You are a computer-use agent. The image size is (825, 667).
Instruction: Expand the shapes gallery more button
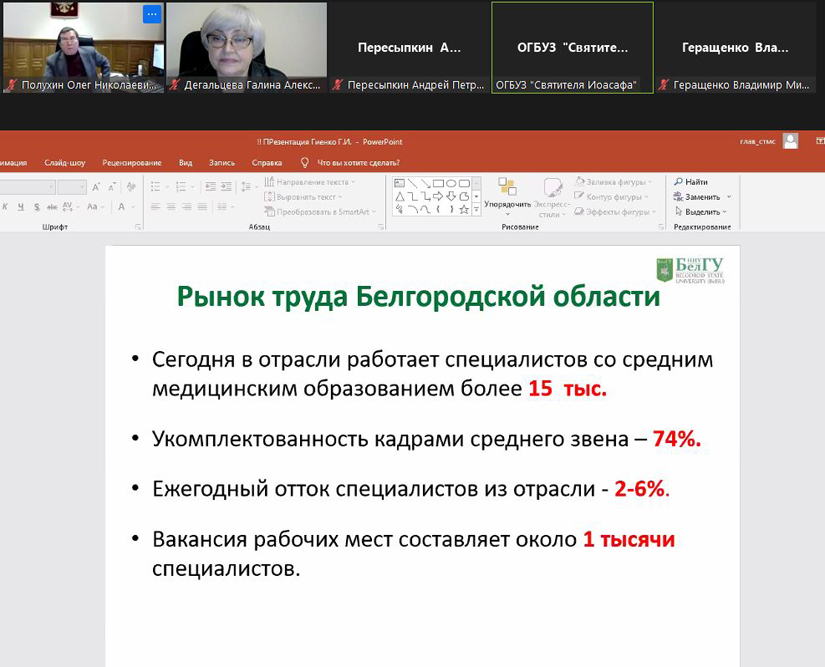tap(476, 210)
